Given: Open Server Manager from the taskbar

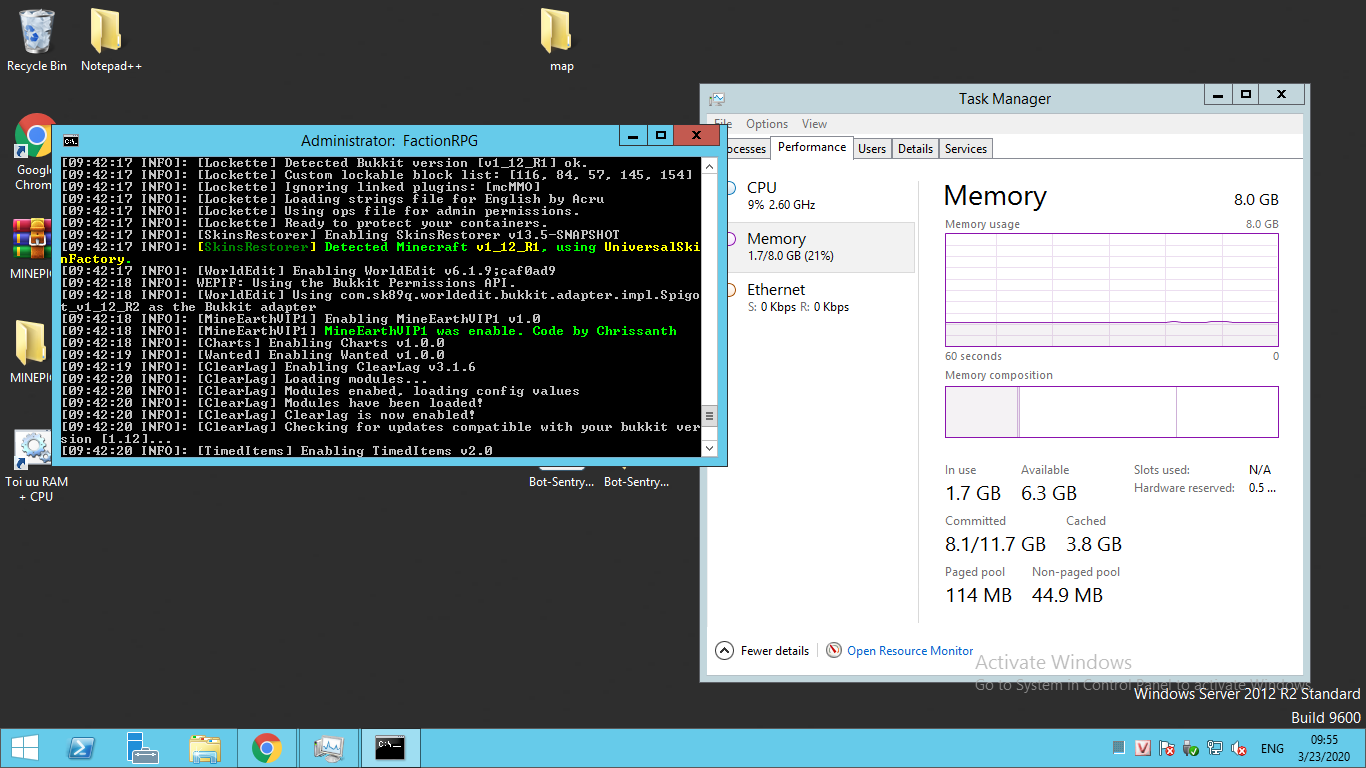Looking at the screenshot, I should [143, 748].
